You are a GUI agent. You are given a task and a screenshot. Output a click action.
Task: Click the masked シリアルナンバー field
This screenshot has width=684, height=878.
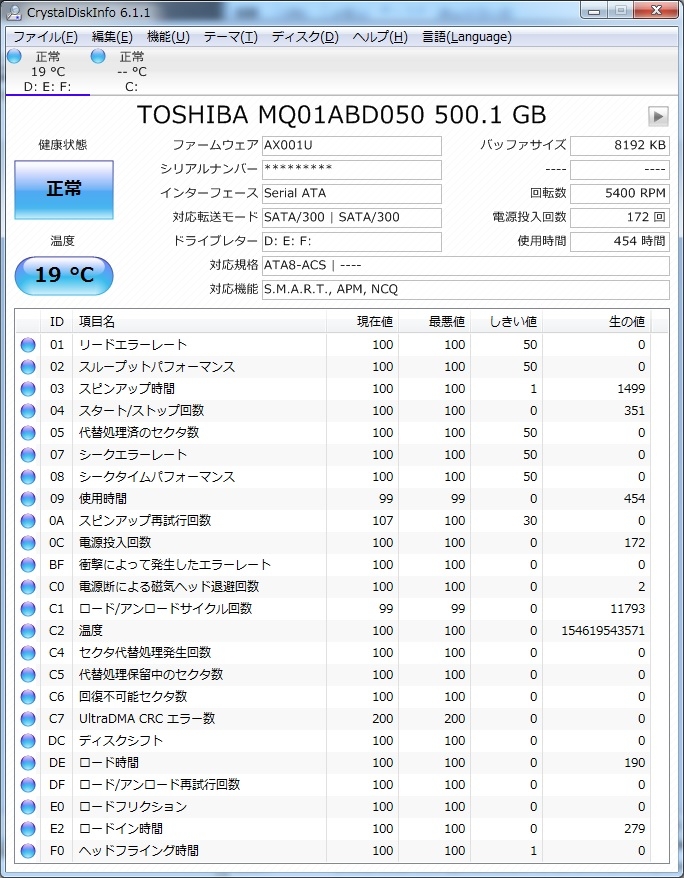(x=352, y=170)
